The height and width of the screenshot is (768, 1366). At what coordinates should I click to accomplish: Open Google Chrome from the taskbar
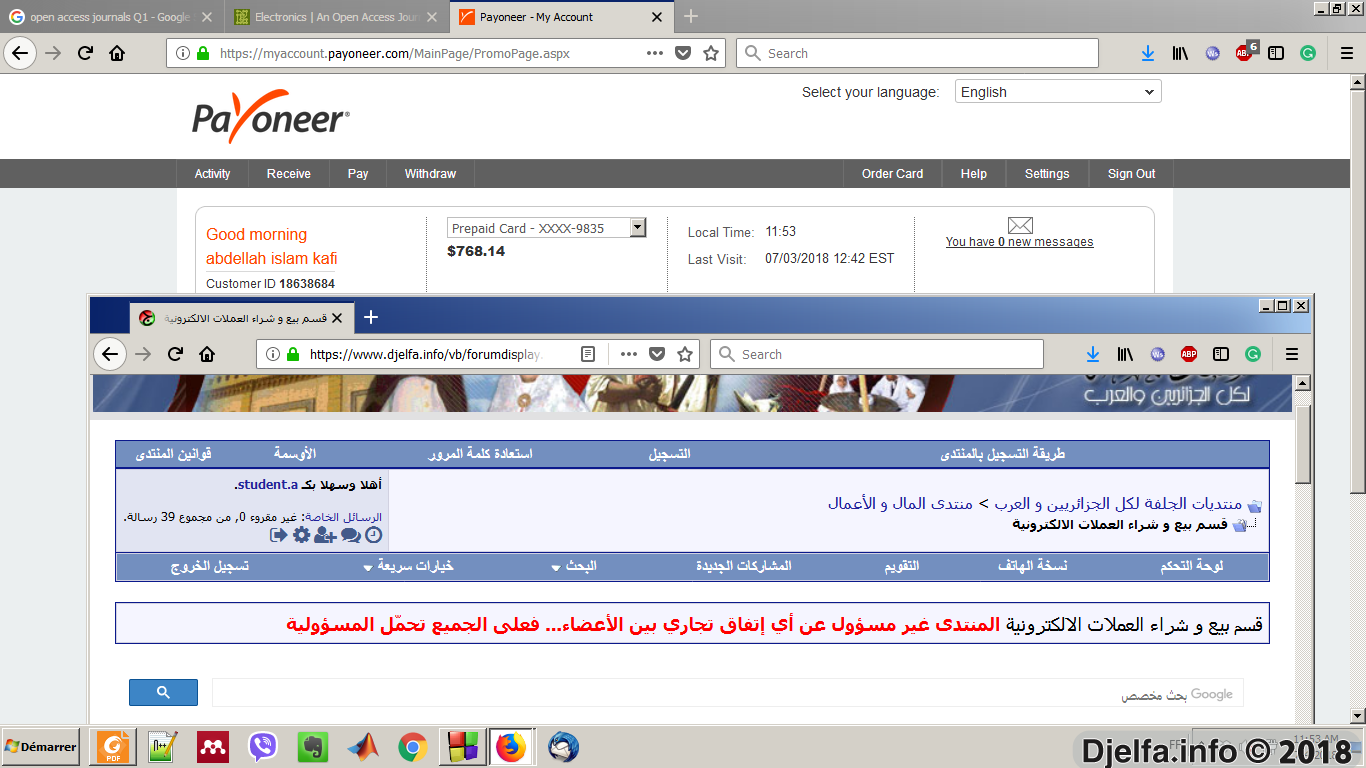coord(413,747)
